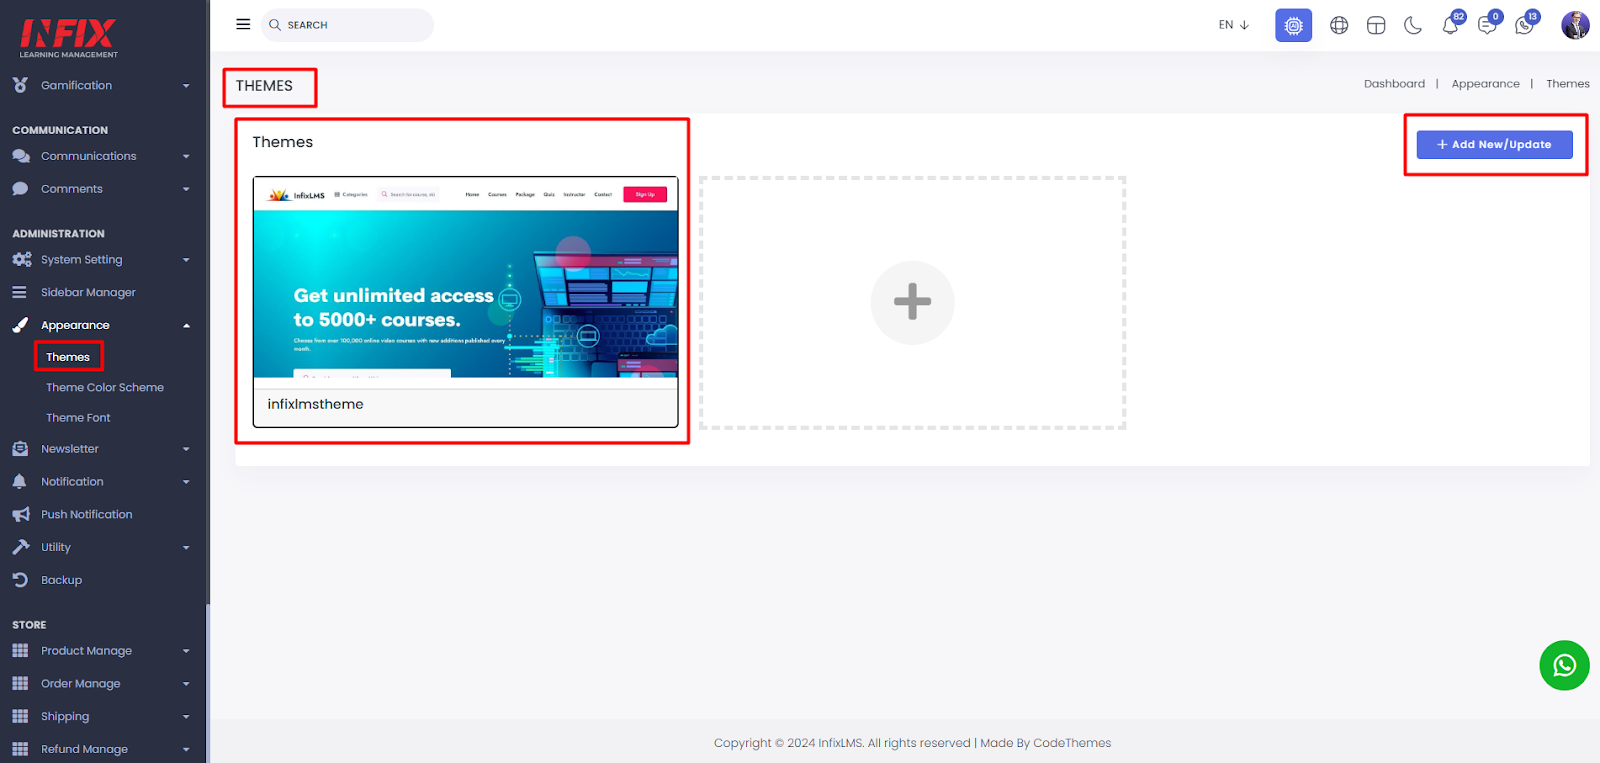
Task: Collapse the Appearance menu arrow
Action: point(186,326)
